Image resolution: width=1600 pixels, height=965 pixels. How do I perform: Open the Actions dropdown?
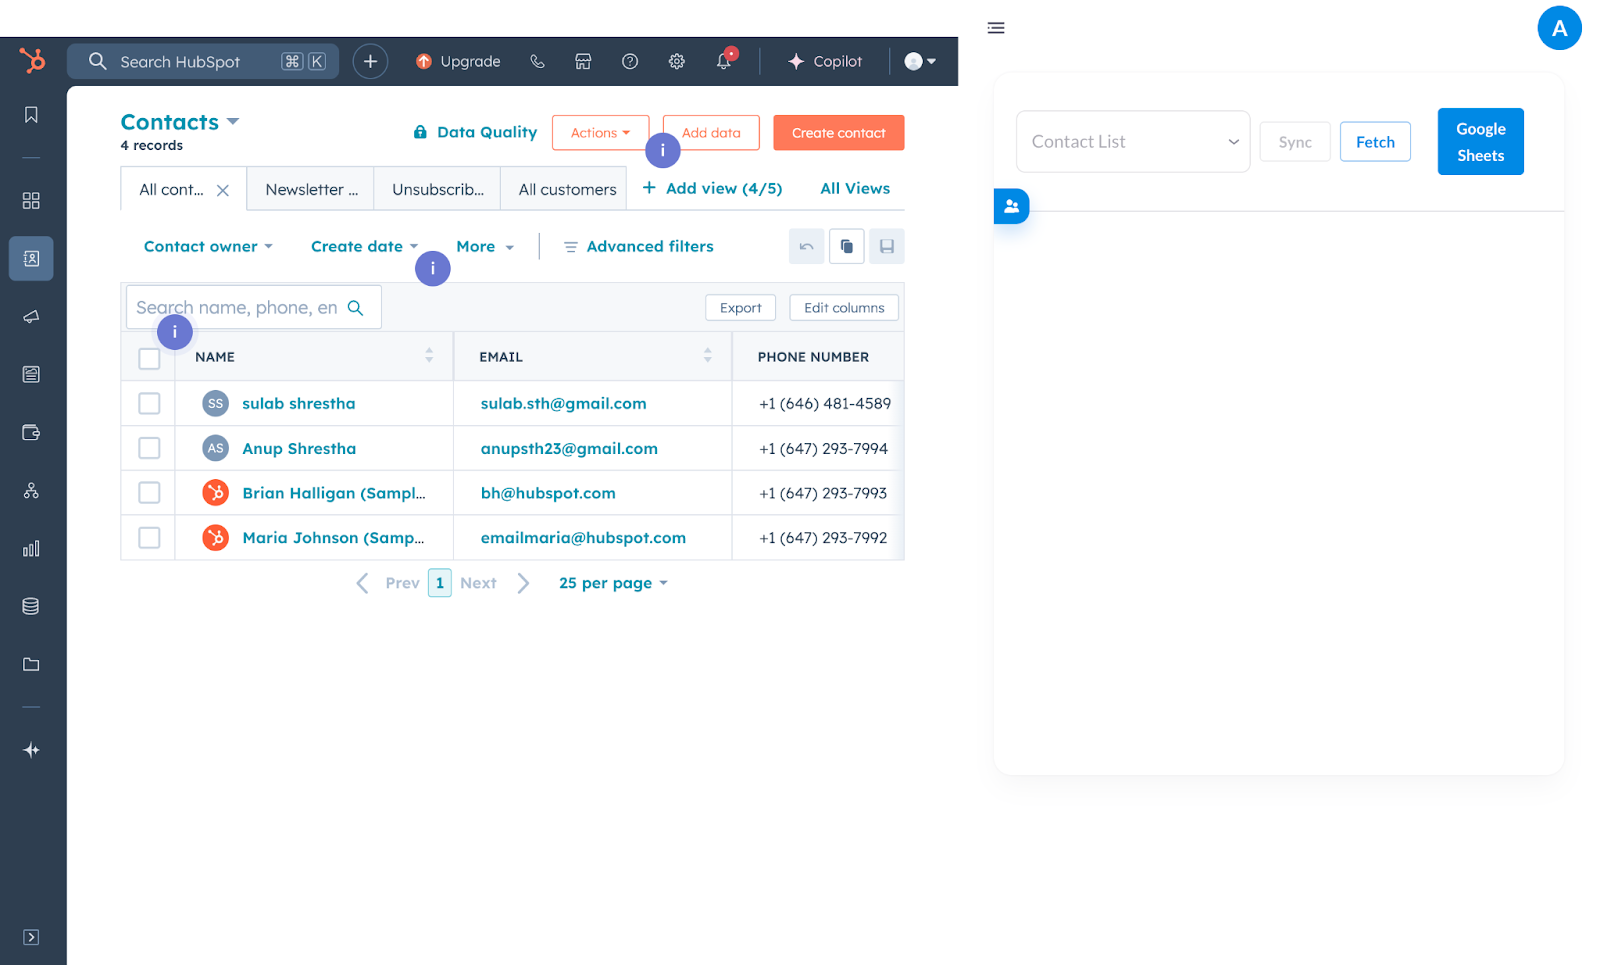point(600,133)
